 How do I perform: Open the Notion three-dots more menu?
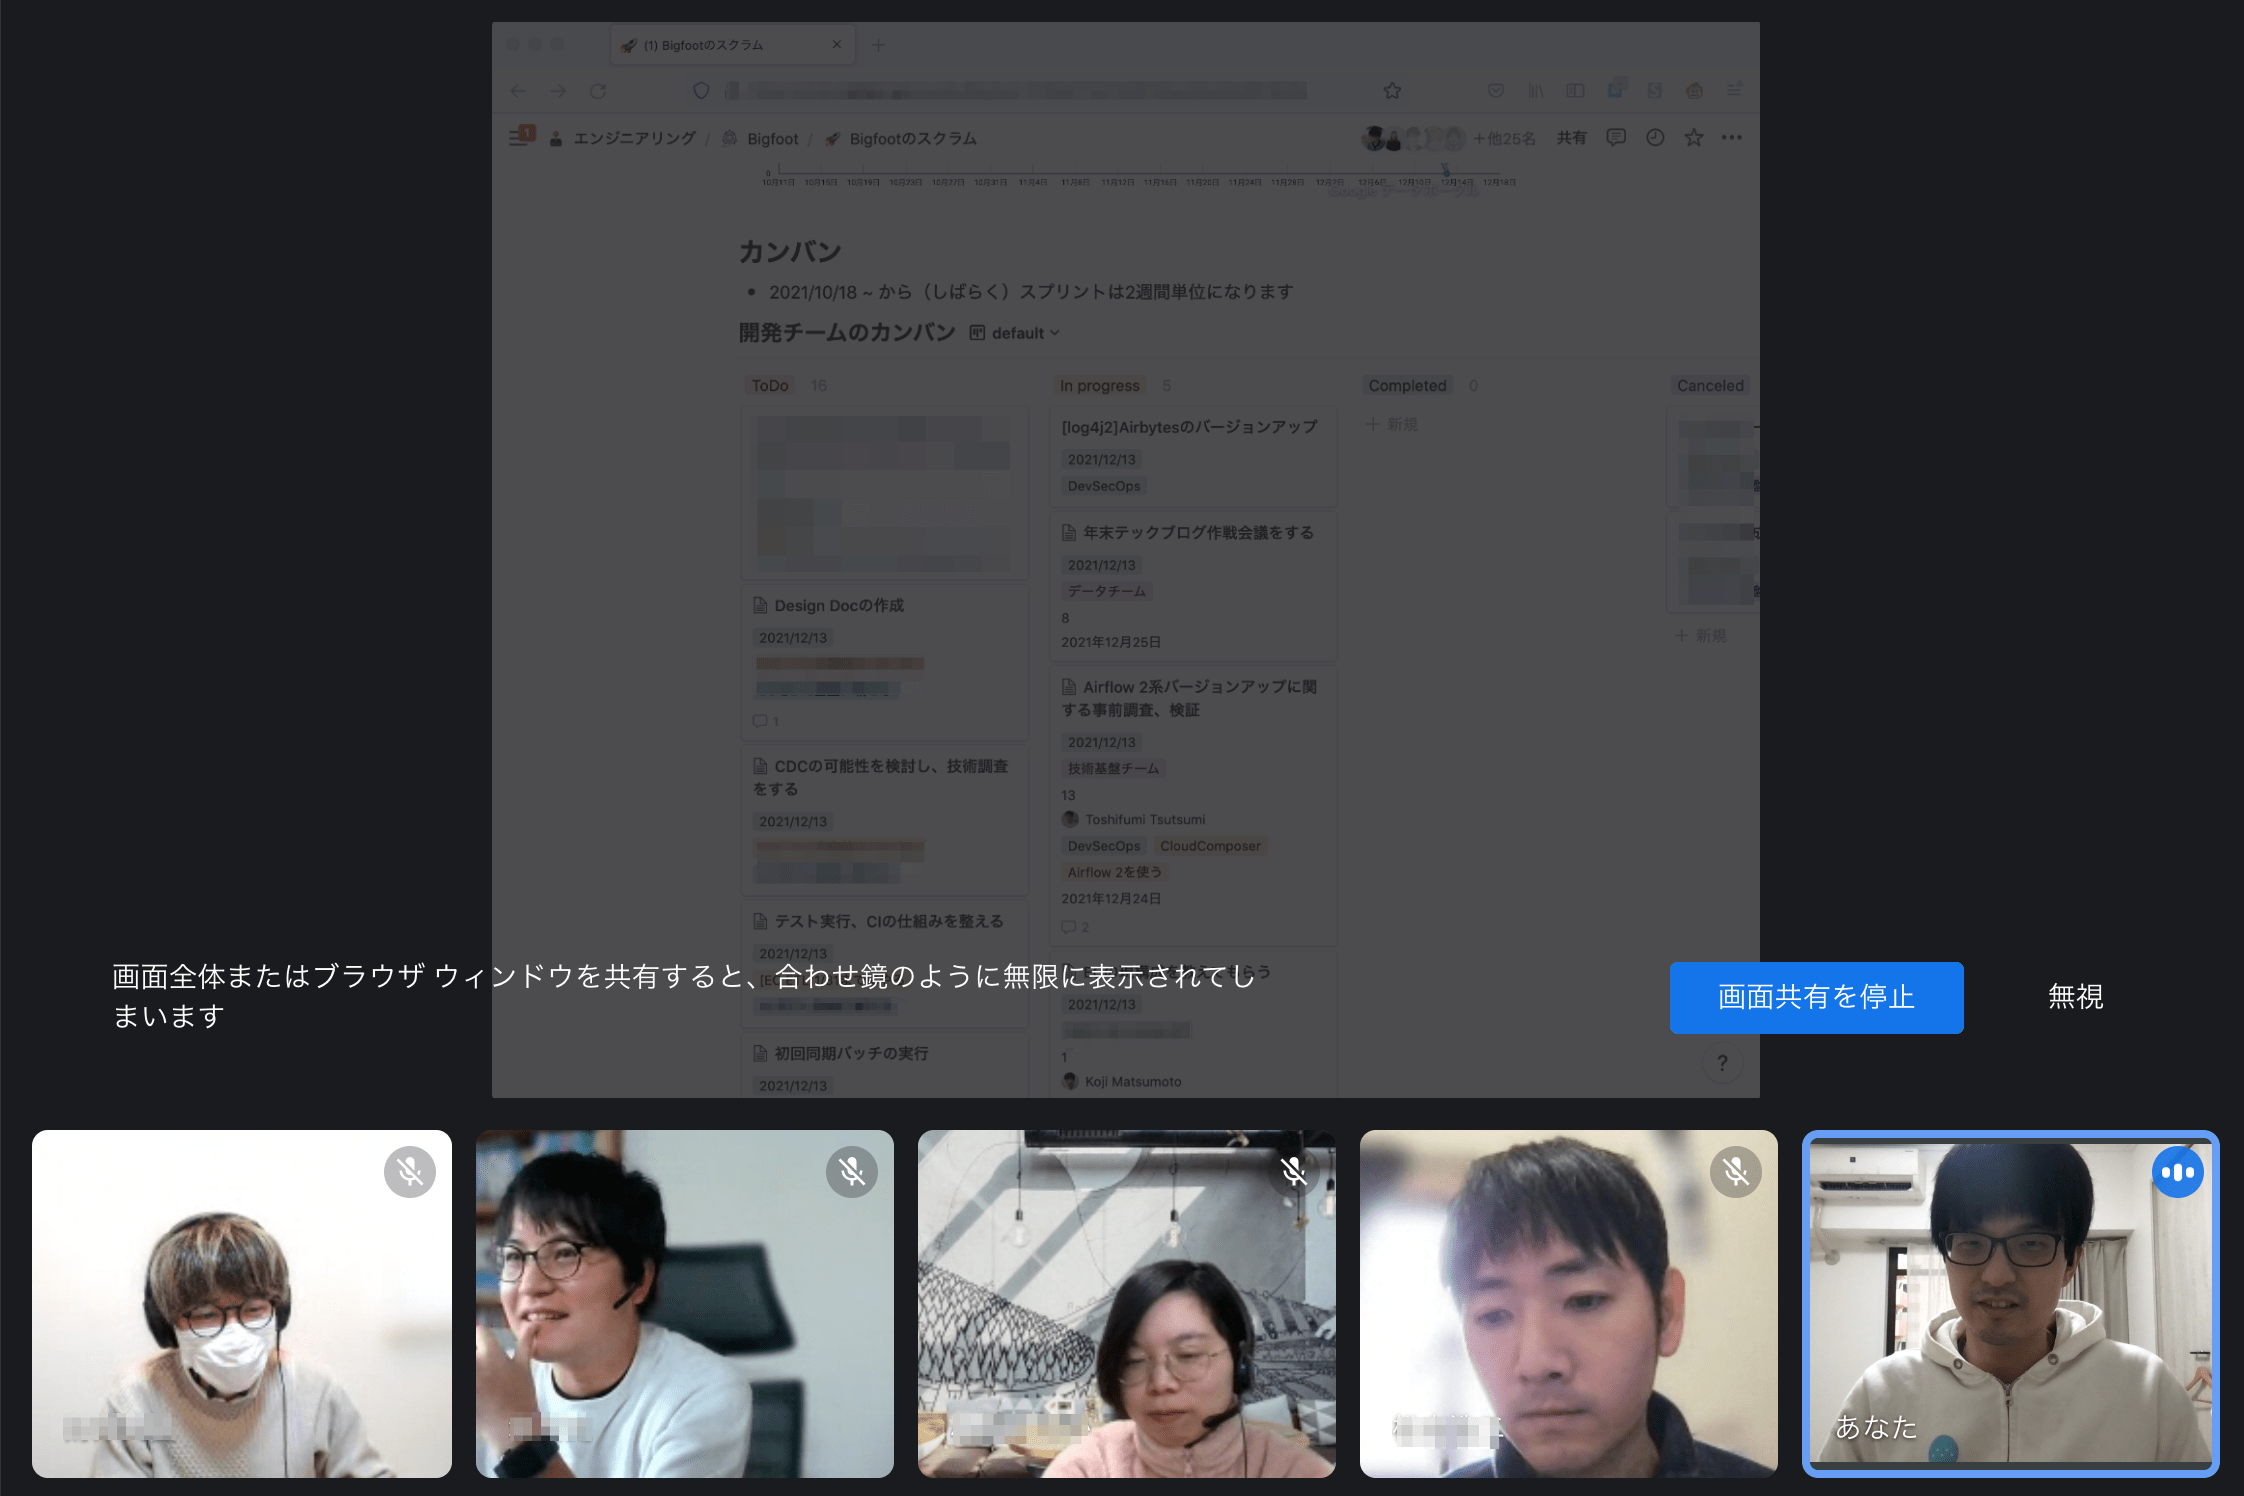(1732, 138)
